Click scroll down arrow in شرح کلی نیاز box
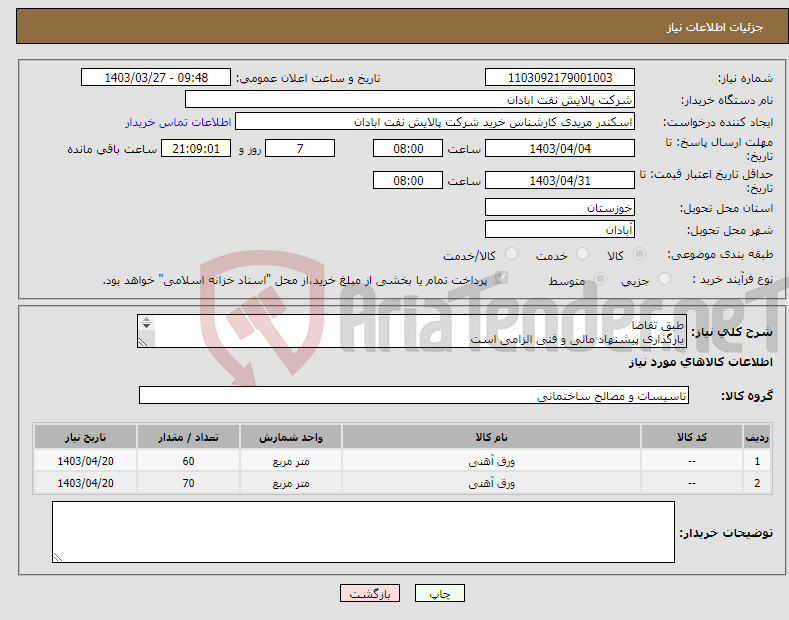789x620 pixels. [146, 326]
